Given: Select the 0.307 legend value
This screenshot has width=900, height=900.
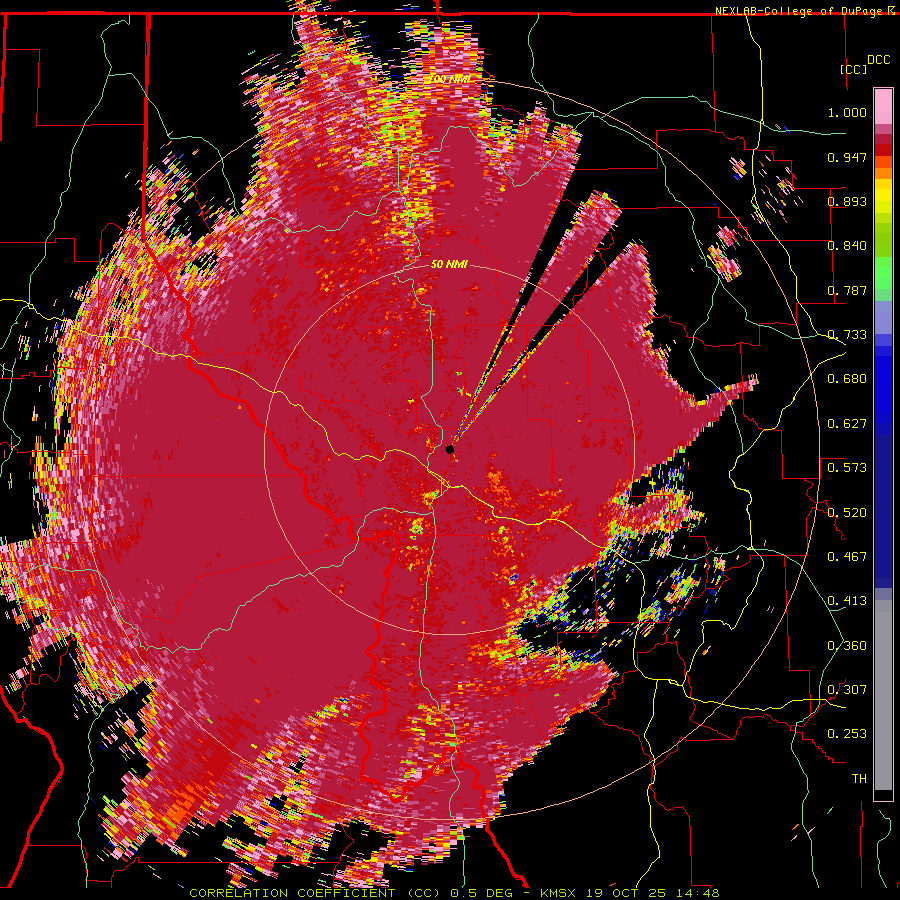Looking at the screenshot, I should pyautogui.click(x=847, y=690).
